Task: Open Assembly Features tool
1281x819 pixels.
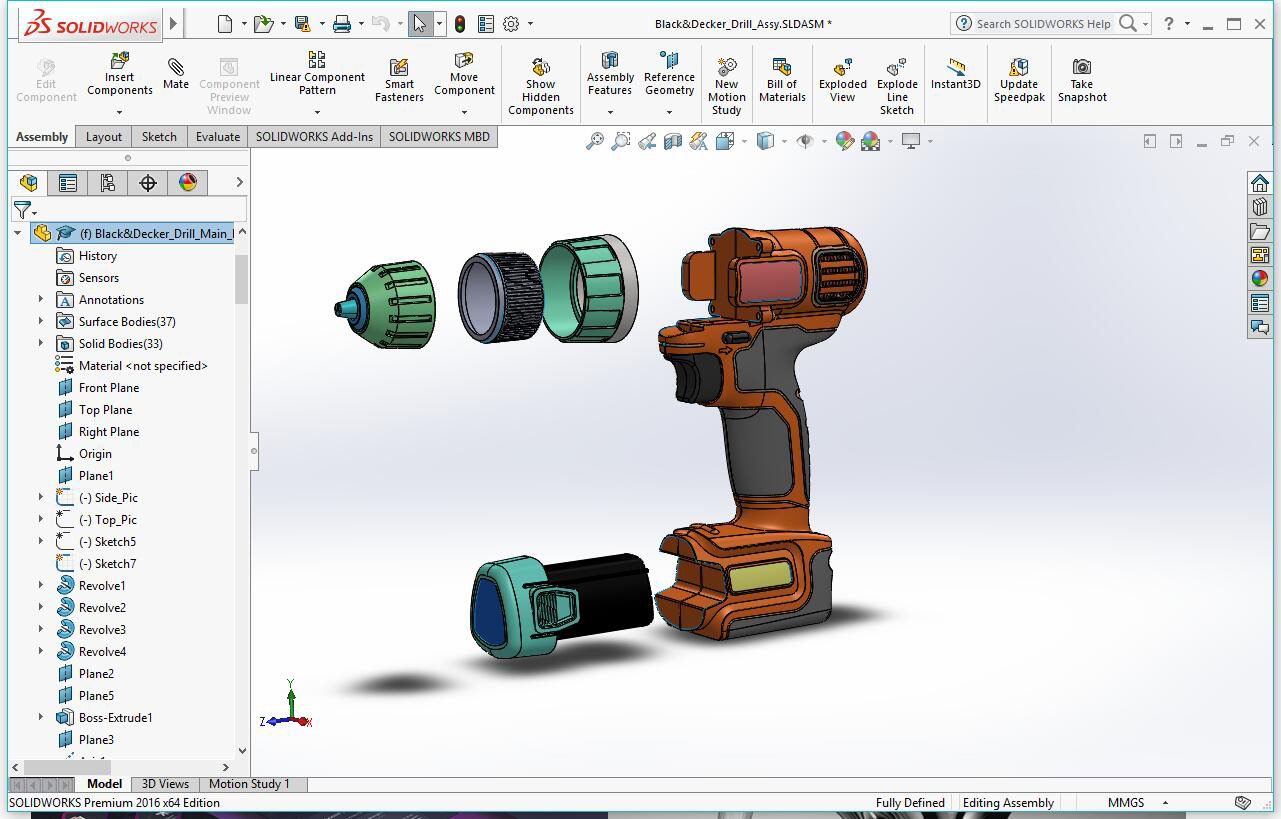Action: 610,75
